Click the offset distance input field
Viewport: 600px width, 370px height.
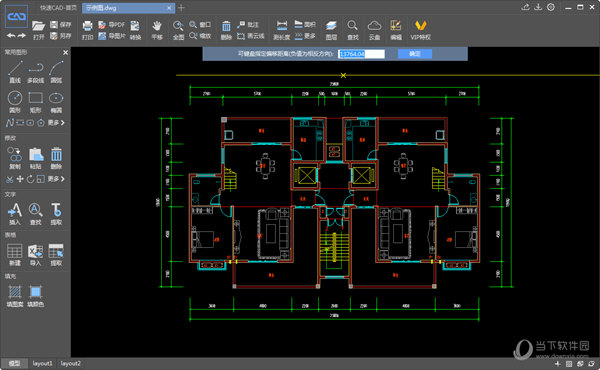point(362,54)
